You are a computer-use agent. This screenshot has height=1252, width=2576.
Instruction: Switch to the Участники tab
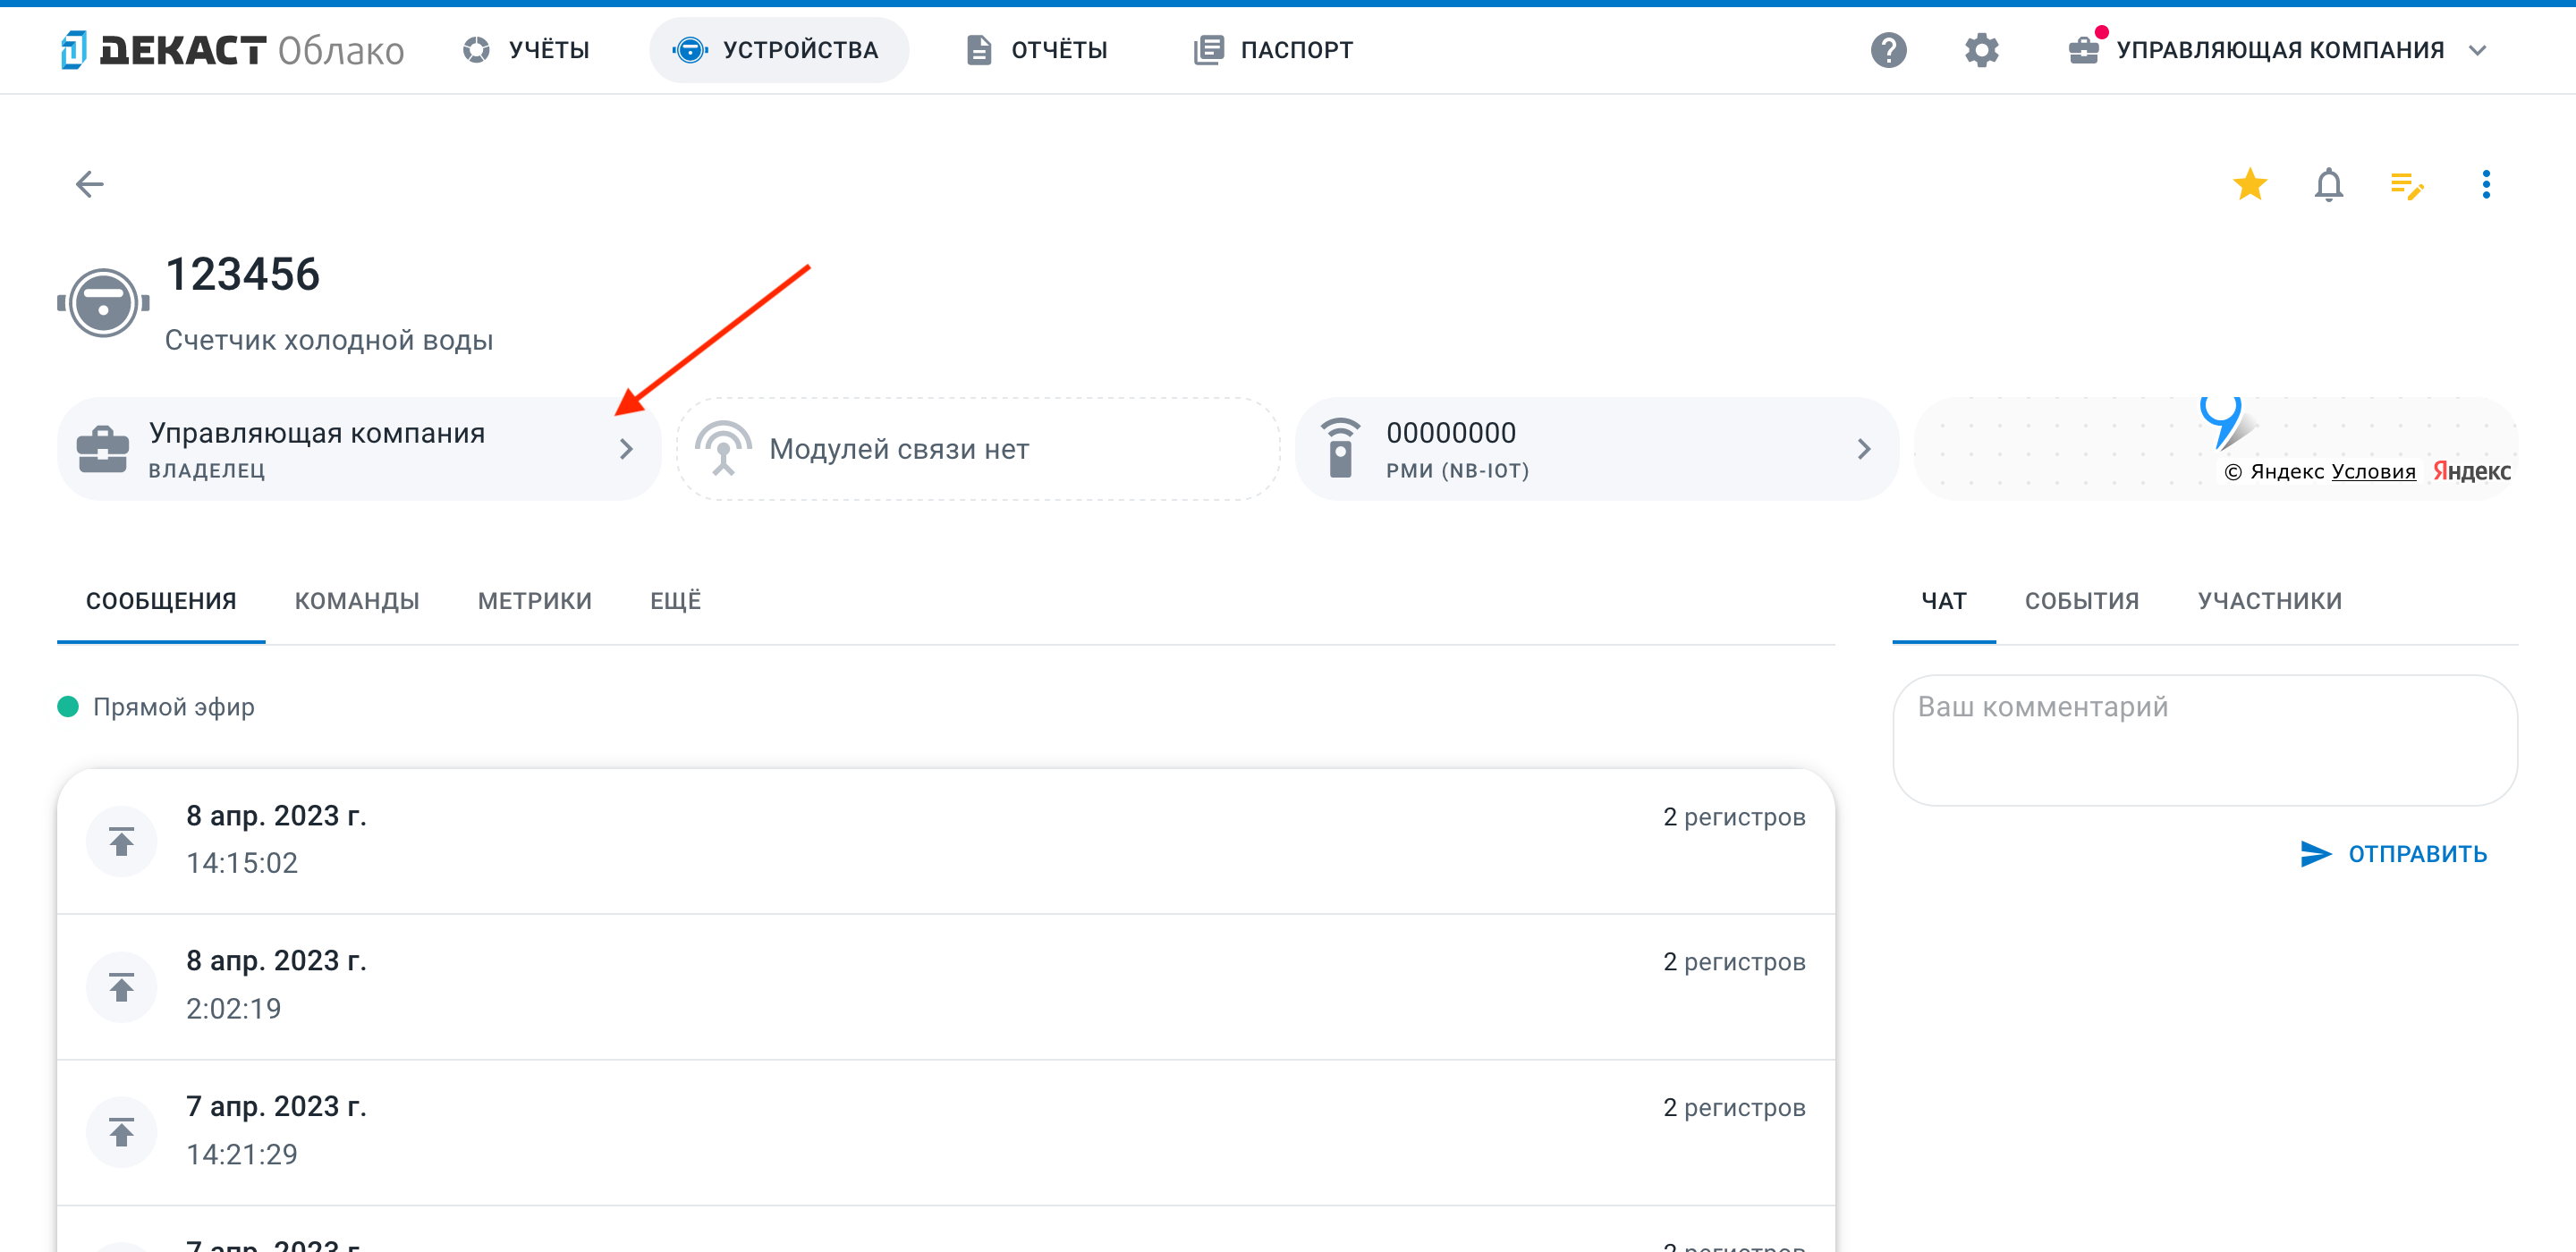point(2270,601)
